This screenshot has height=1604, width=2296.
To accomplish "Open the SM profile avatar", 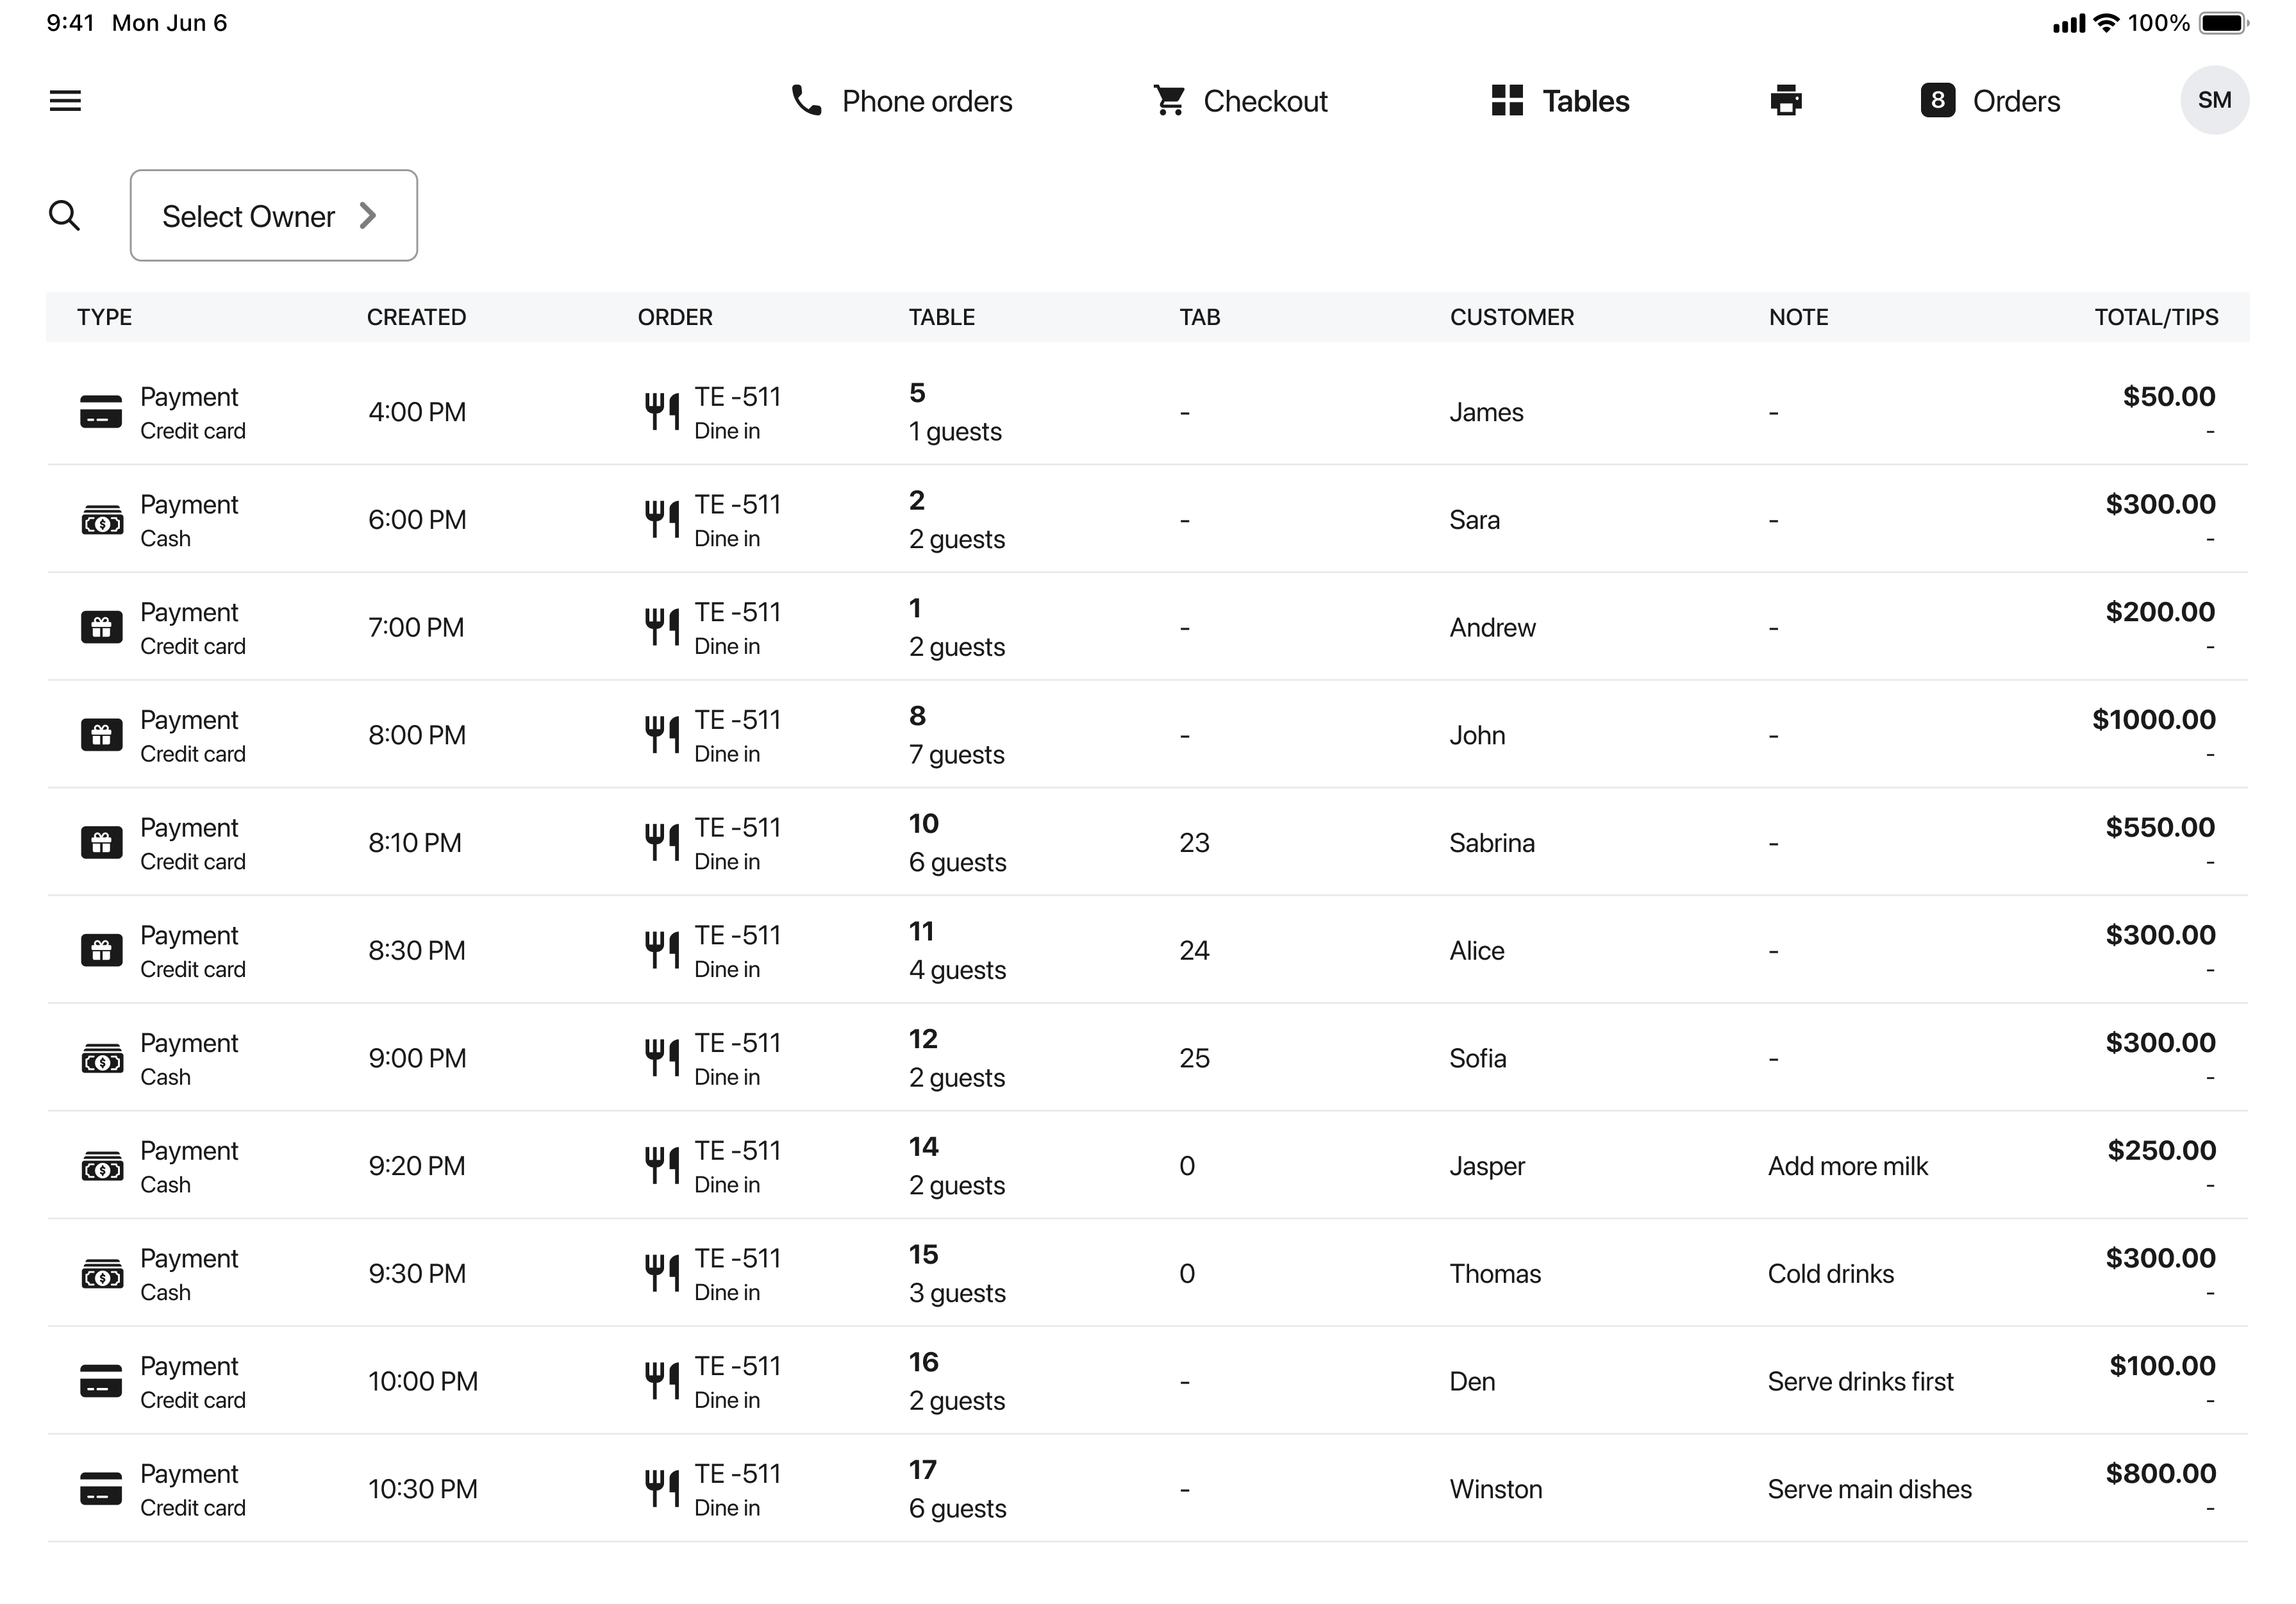I will (2214, 100).
